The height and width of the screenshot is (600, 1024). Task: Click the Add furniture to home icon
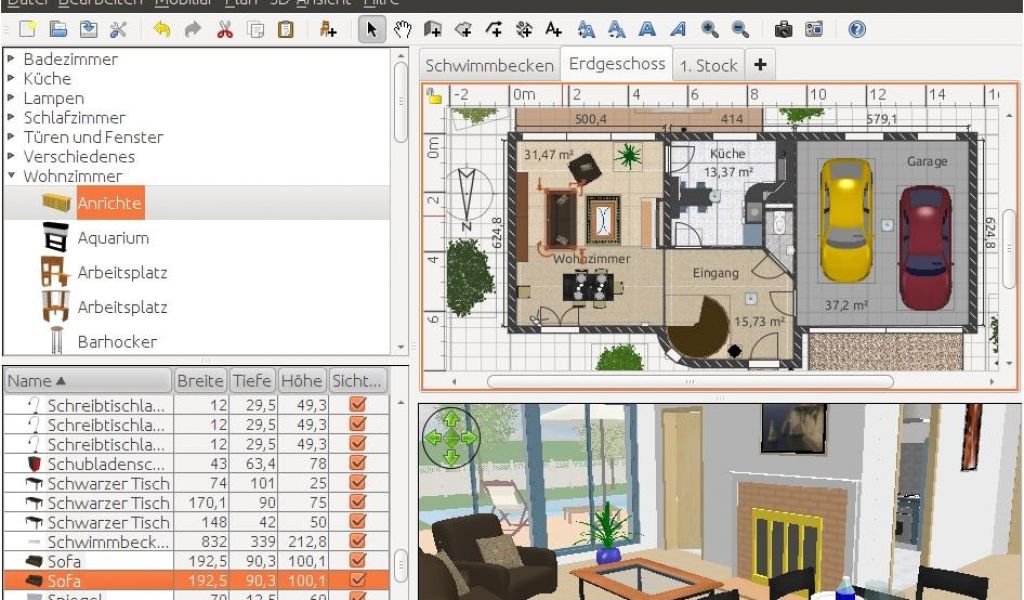pos(328,30)
